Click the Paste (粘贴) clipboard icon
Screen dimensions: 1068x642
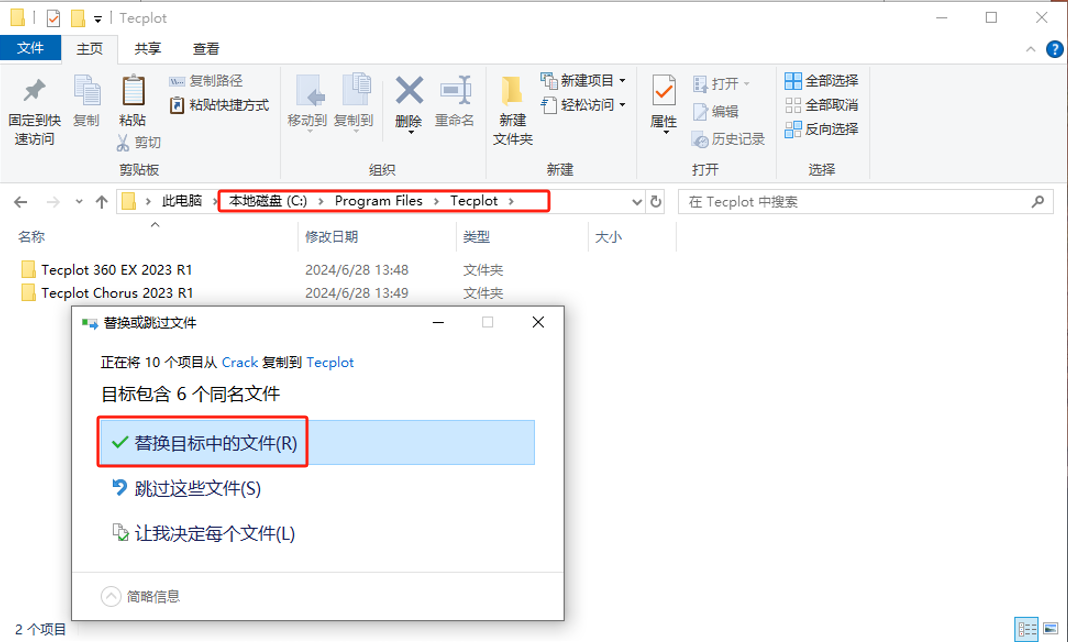(x=133, y=91)
